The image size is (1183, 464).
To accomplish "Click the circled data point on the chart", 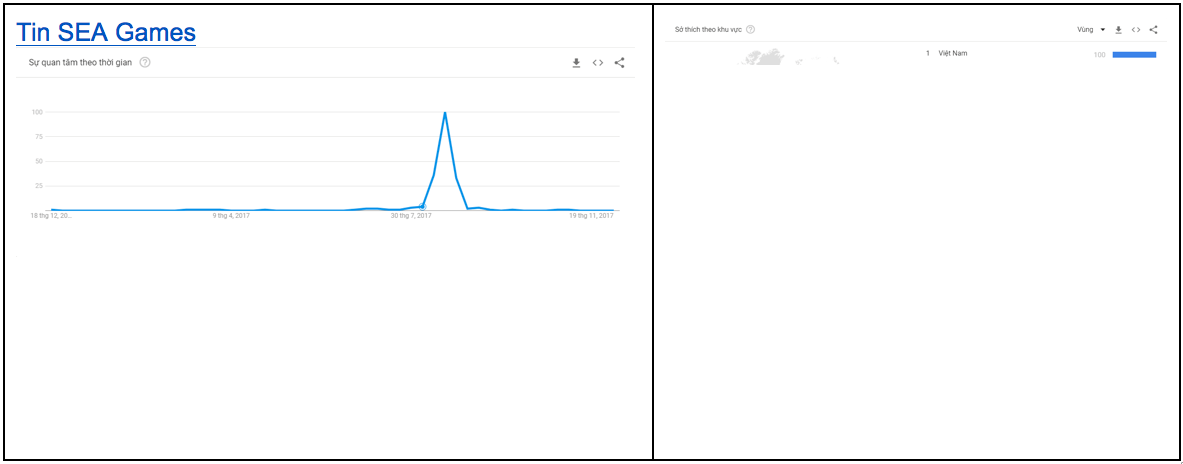I will (423, 207).
